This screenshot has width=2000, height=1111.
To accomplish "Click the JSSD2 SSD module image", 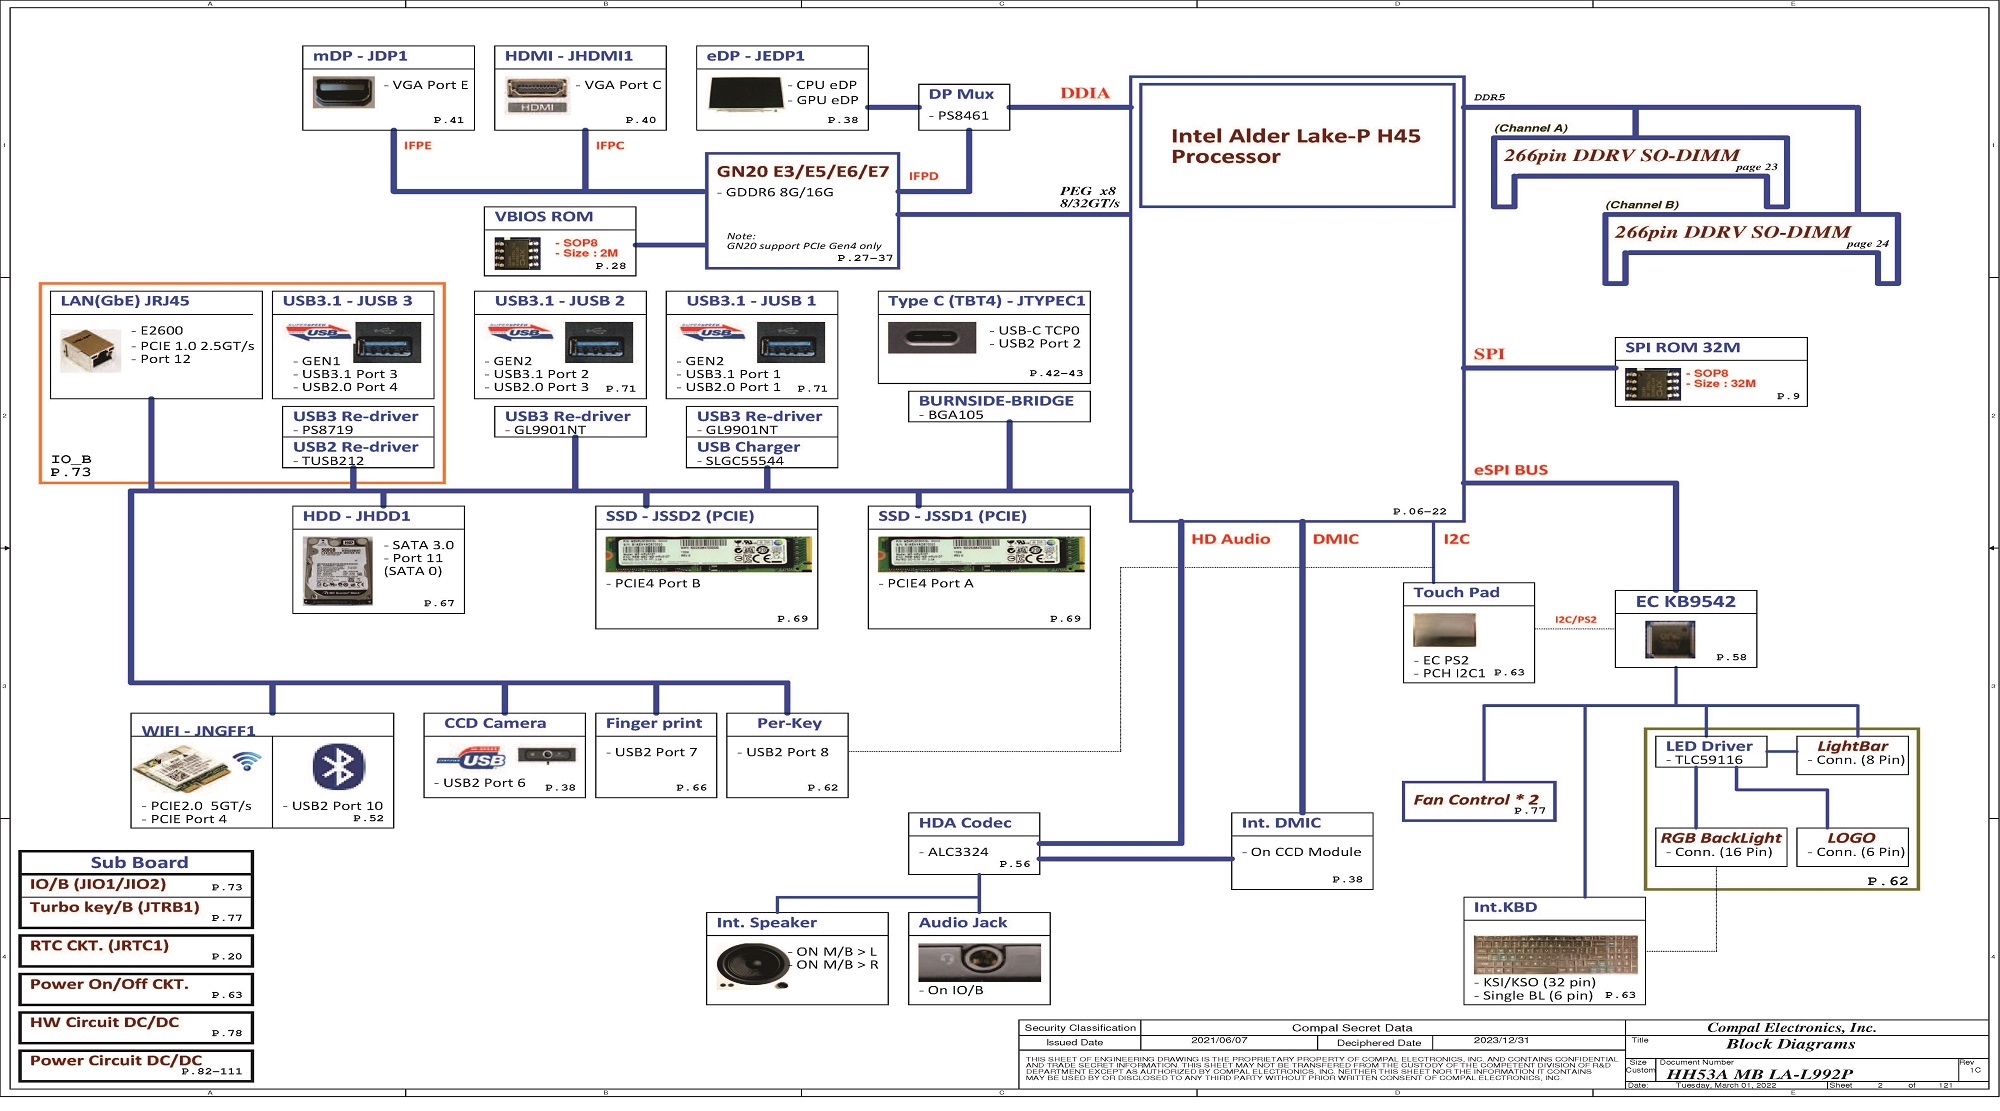I will 708,553.
